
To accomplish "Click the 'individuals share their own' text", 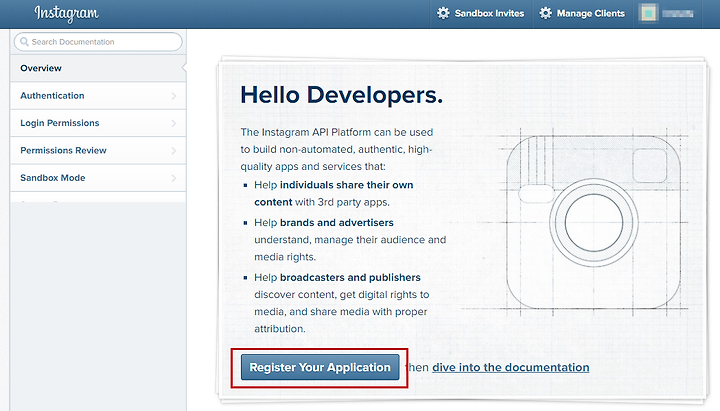I will pos(347,185).
